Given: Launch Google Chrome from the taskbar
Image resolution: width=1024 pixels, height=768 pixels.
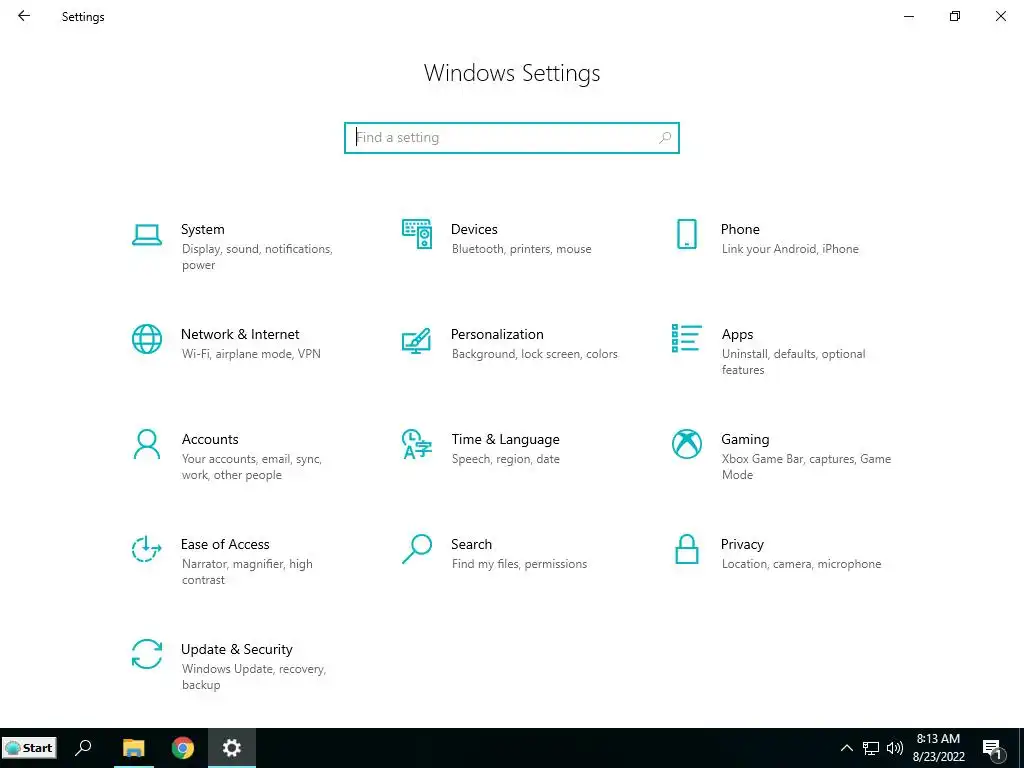Looking at the screenshot, I should pyautogui.click(x=183, y=748).
